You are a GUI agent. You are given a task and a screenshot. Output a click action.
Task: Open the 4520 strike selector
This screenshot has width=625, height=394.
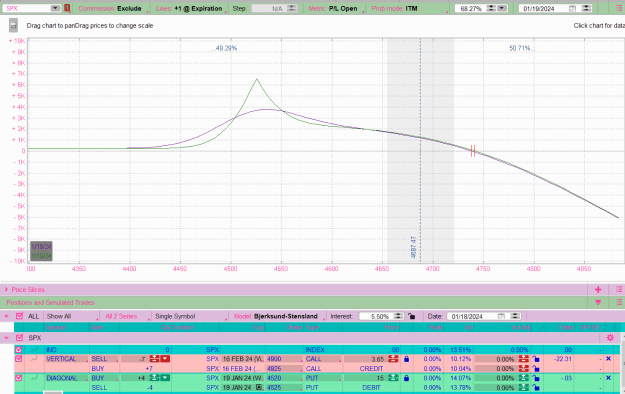tap(284, 378)
